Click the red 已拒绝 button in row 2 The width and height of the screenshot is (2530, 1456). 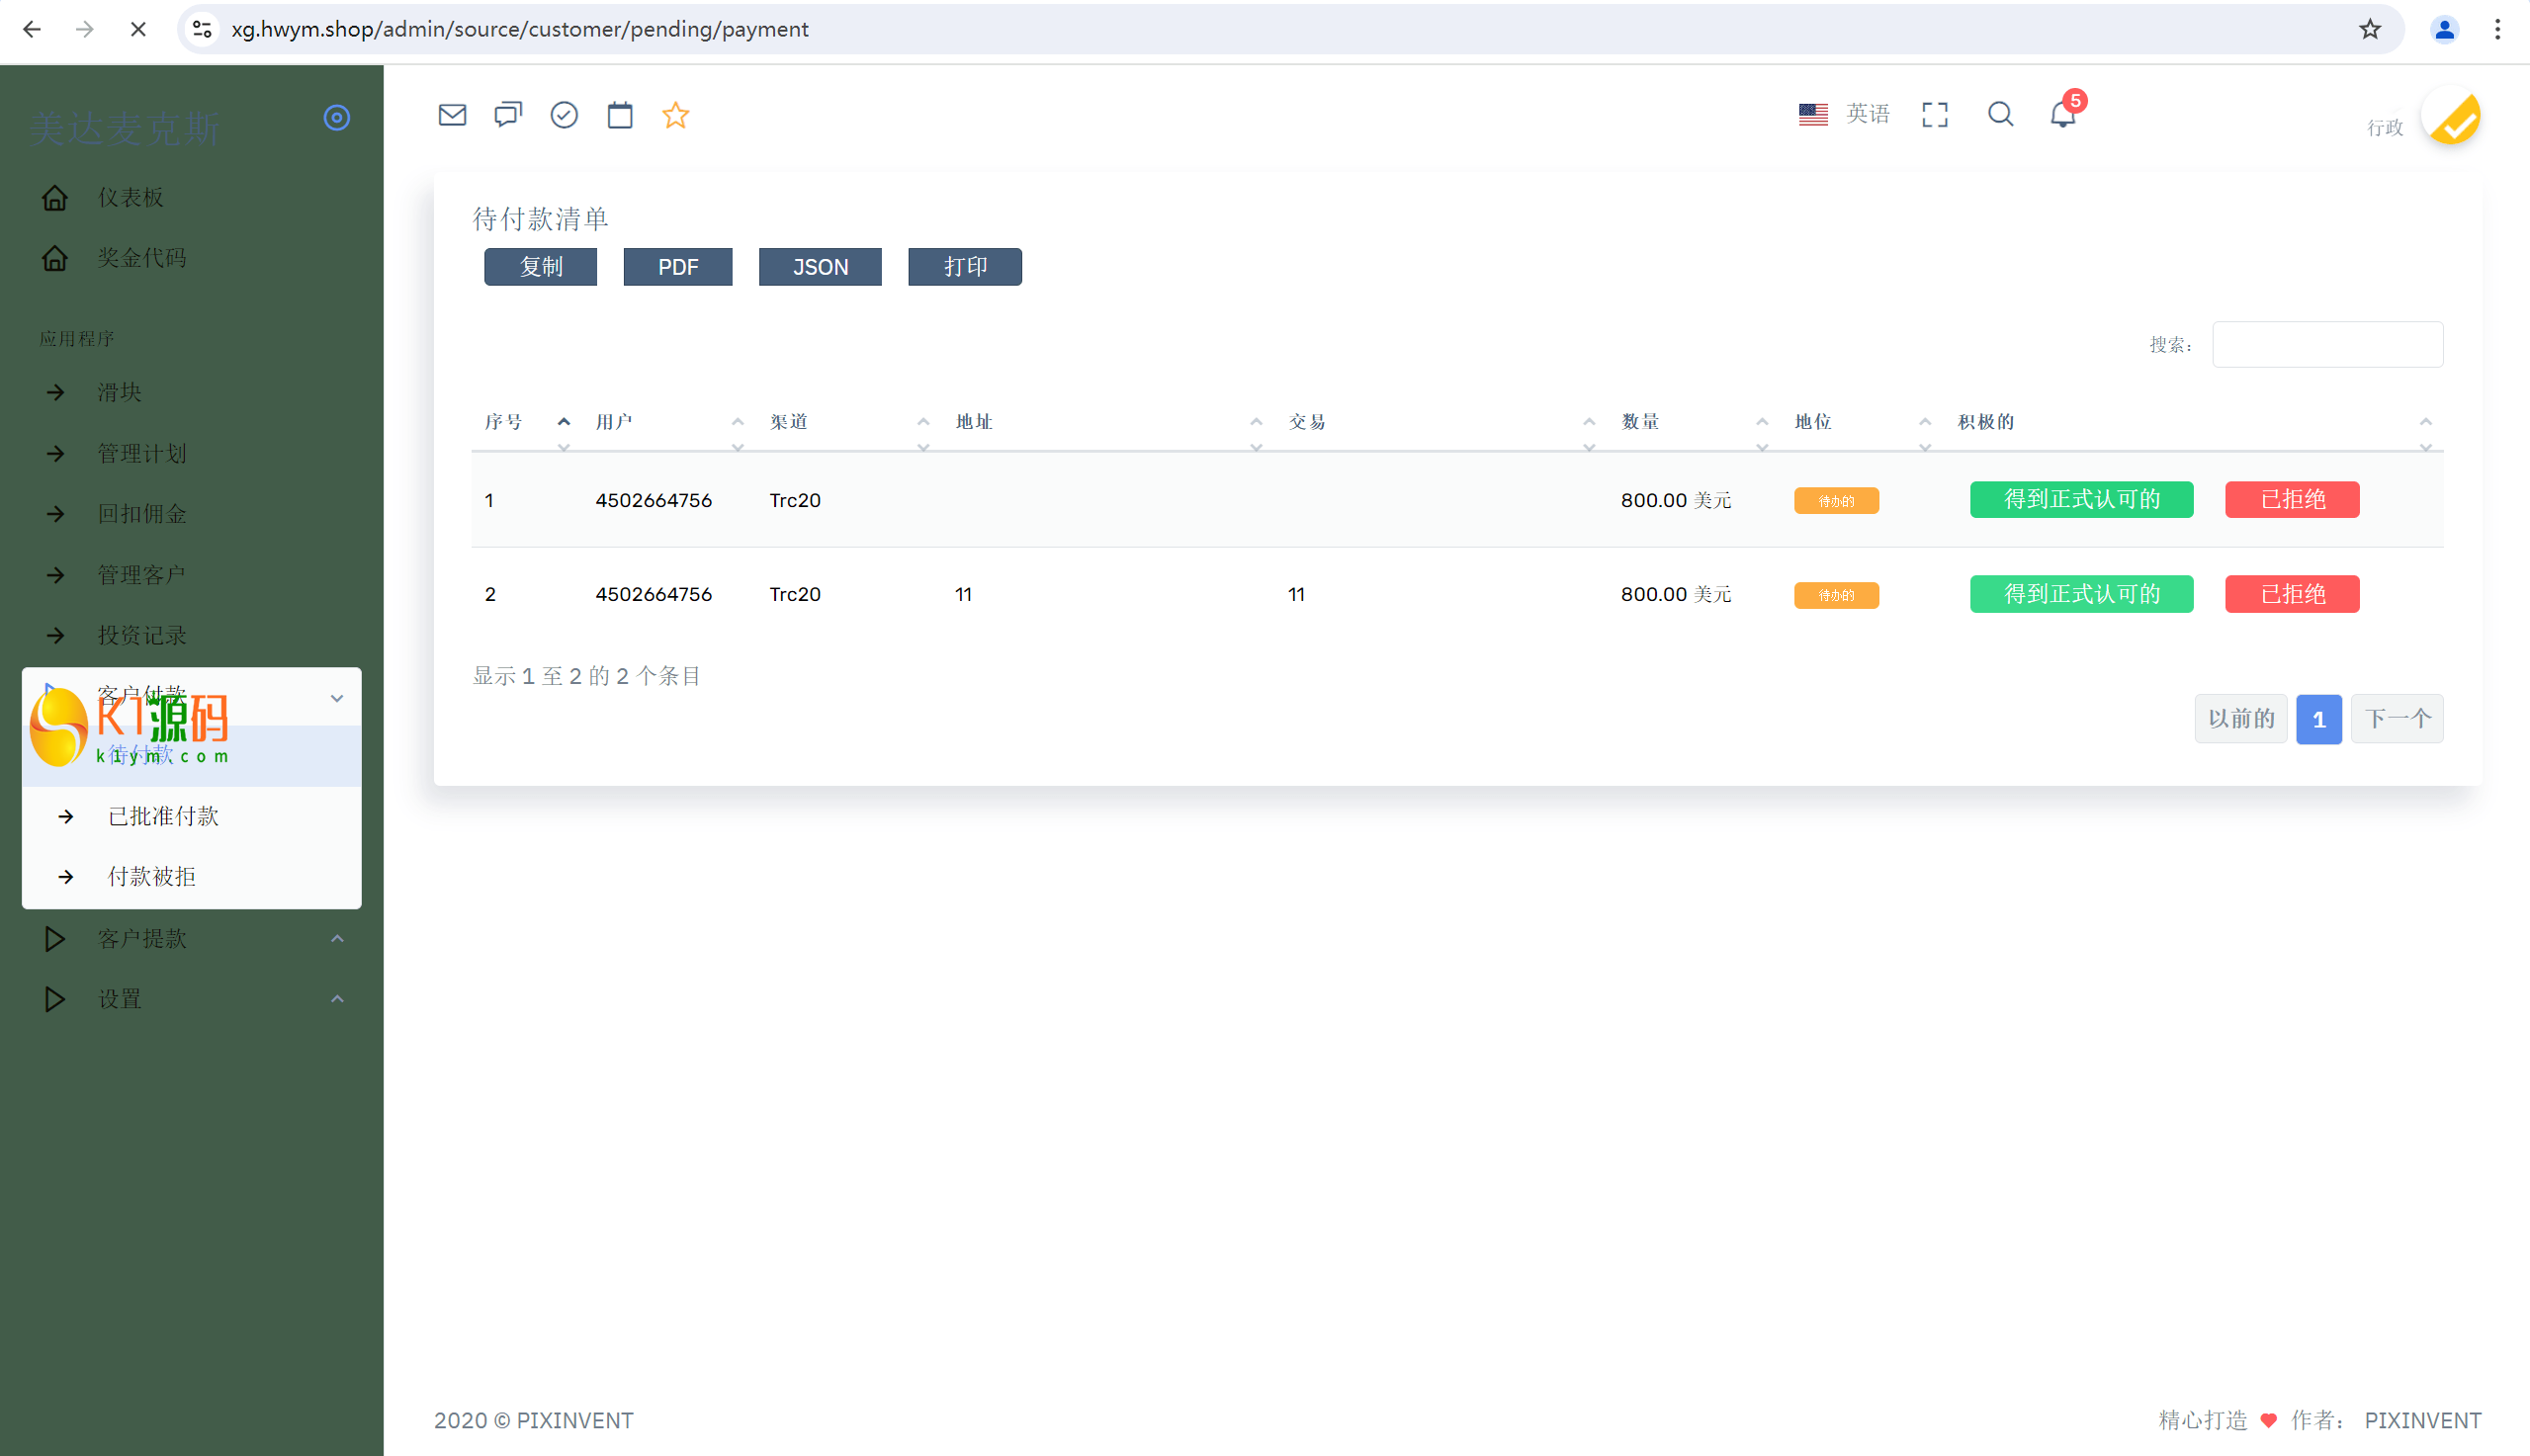click(2291, 594)
